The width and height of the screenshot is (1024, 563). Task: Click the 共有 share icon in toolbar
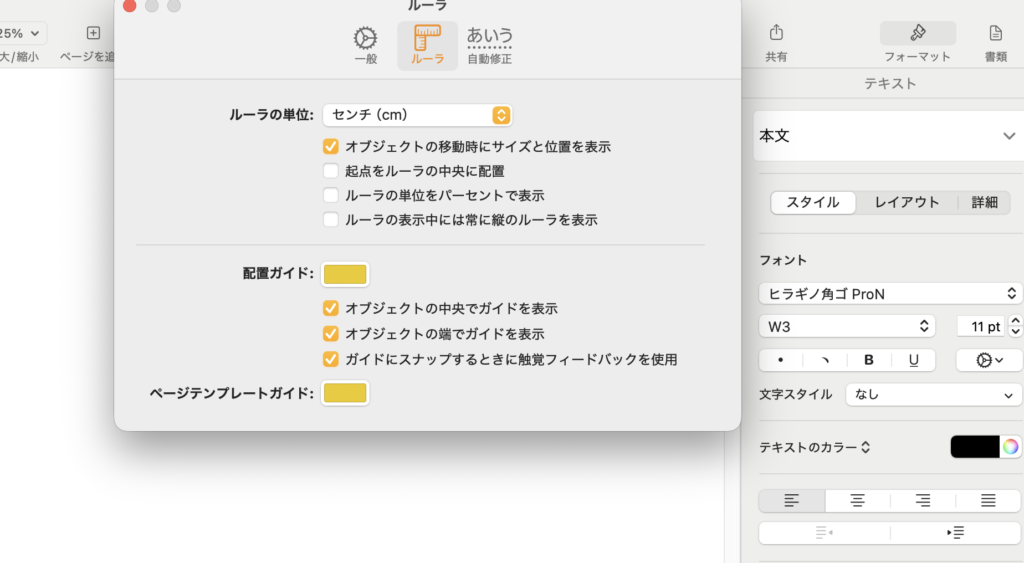[x=776, y=41]
